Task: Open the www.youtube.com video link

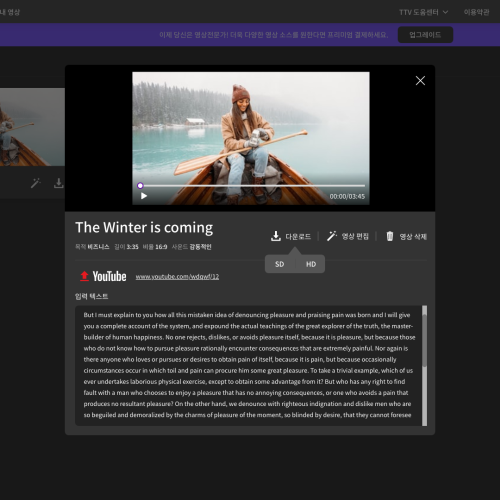Action: (177, 277)
